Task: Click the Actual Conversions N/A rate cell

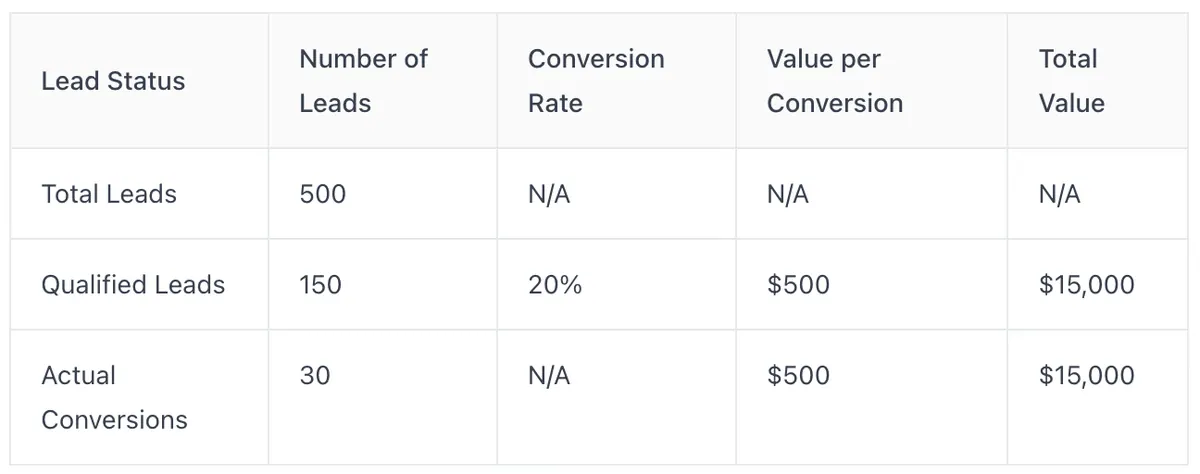Action: 549,376
